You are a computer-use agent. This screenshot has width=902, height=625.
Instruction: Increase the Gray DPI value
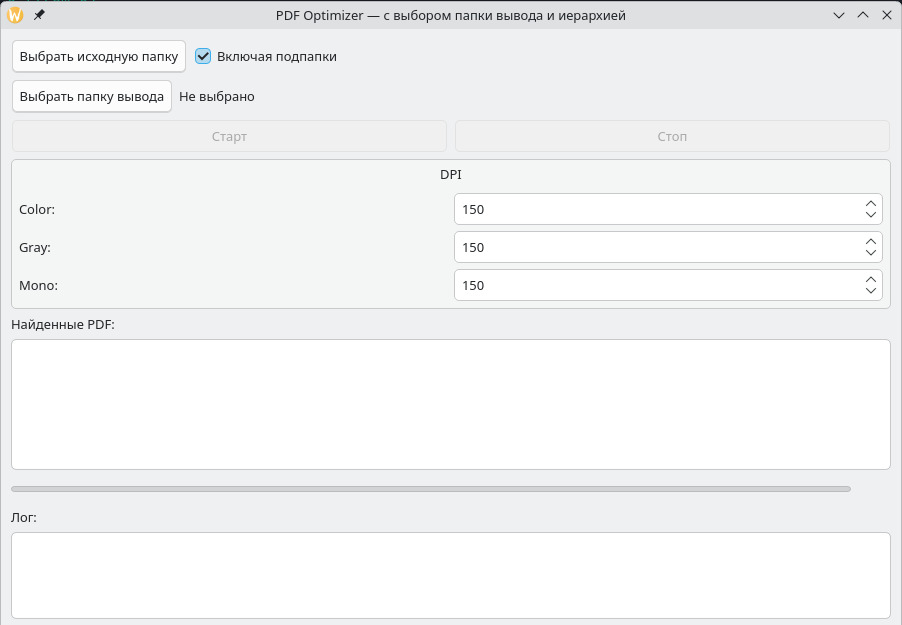click(871, 242)
